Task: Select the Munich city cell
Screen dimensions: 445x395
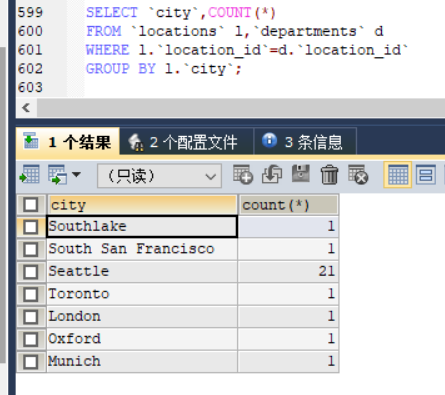Action: 142,361
